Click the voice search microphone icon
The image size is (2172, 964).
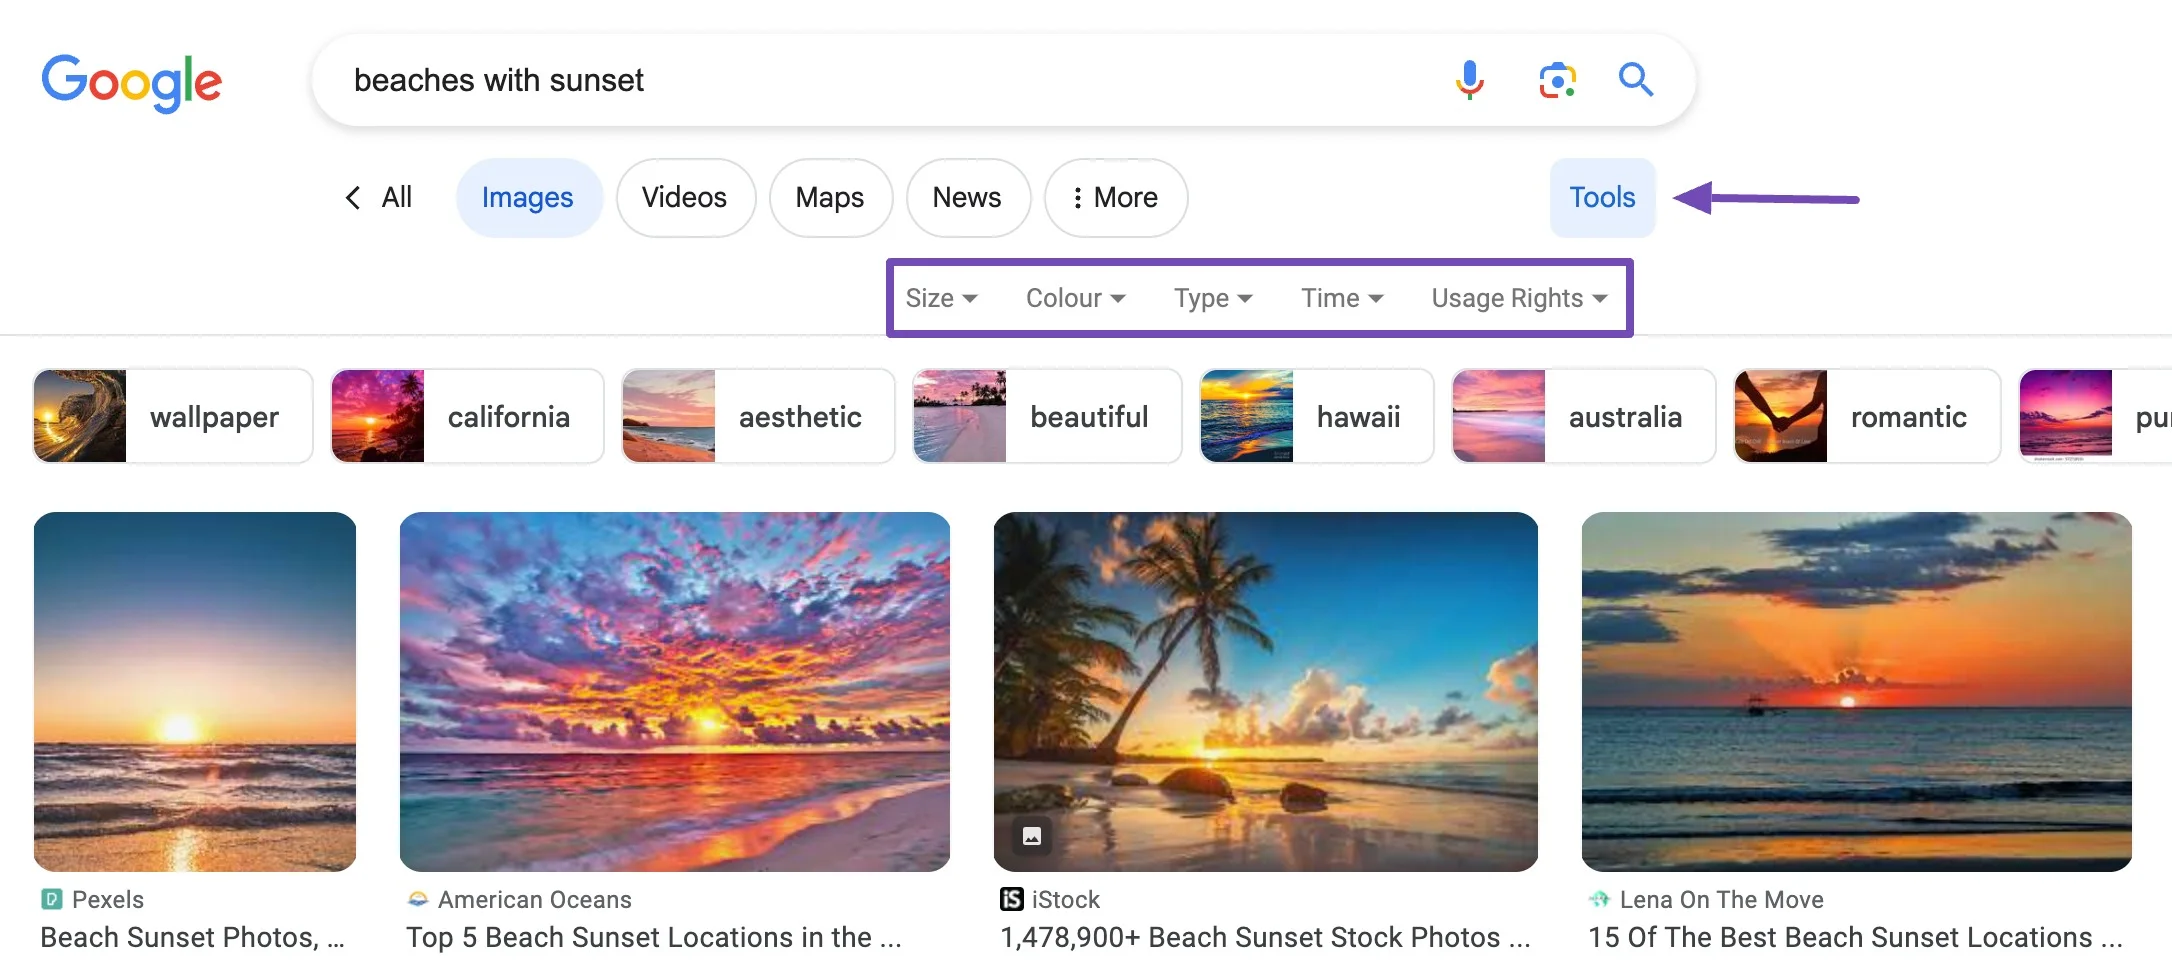(x=1469, y=80)
